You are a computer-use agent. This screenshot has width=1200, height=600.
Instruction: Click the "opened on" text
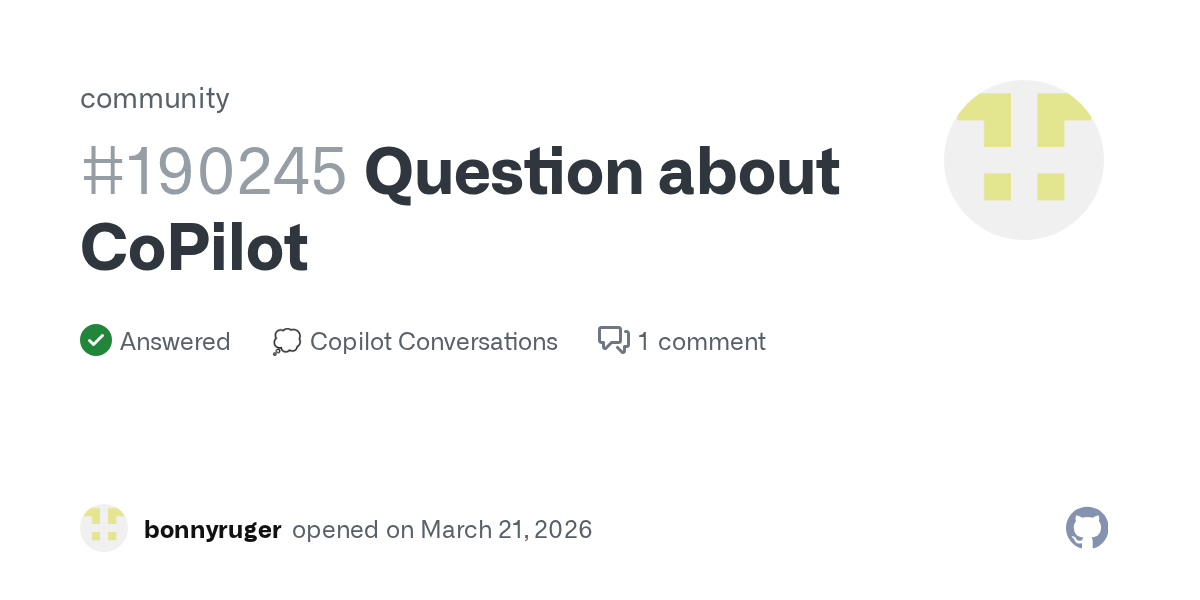point(353,529)
